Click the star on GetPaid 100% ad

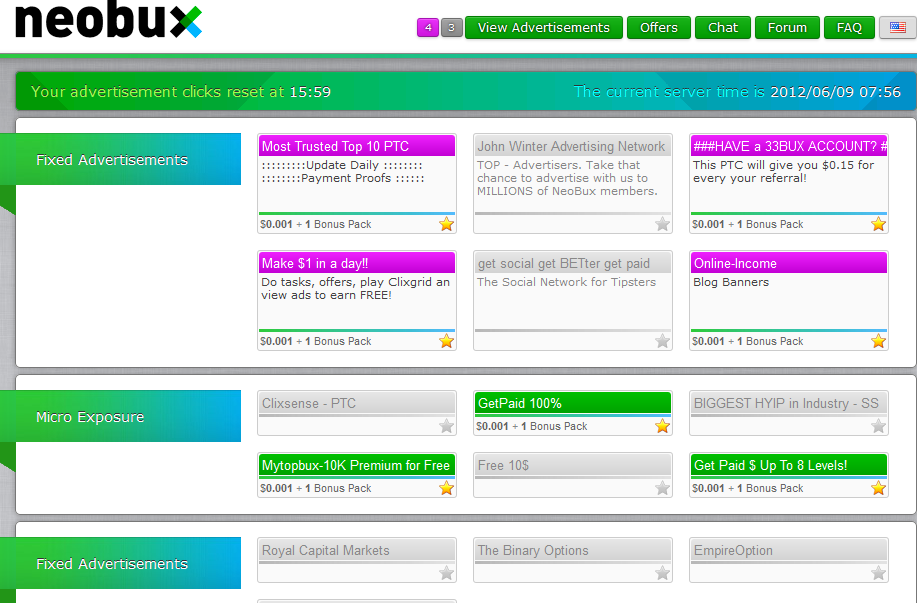pyautogui.click(x=663, y=426)
